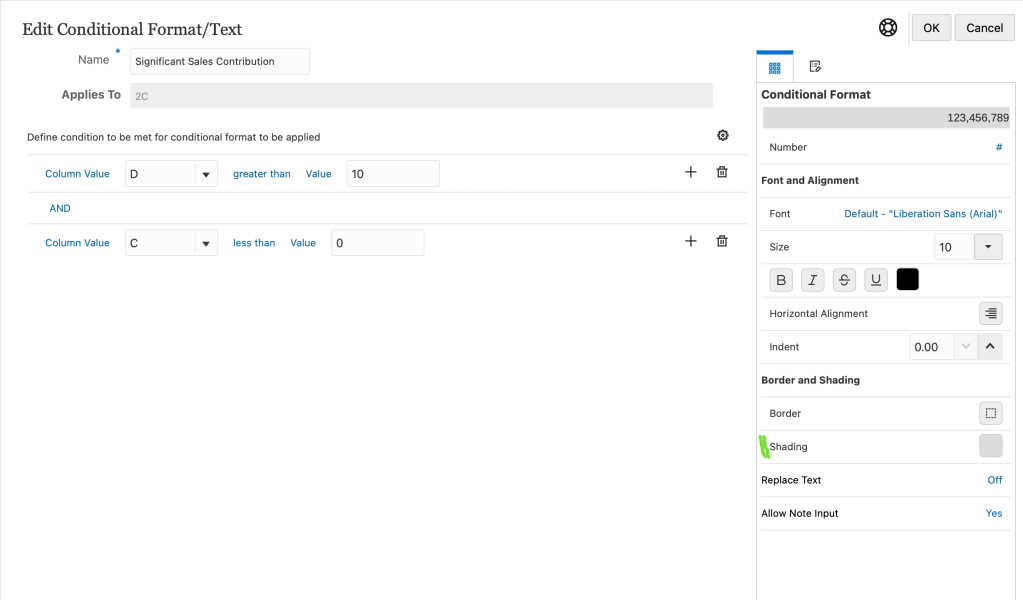Pick the black font color swatch

click(x=907, y=280)
